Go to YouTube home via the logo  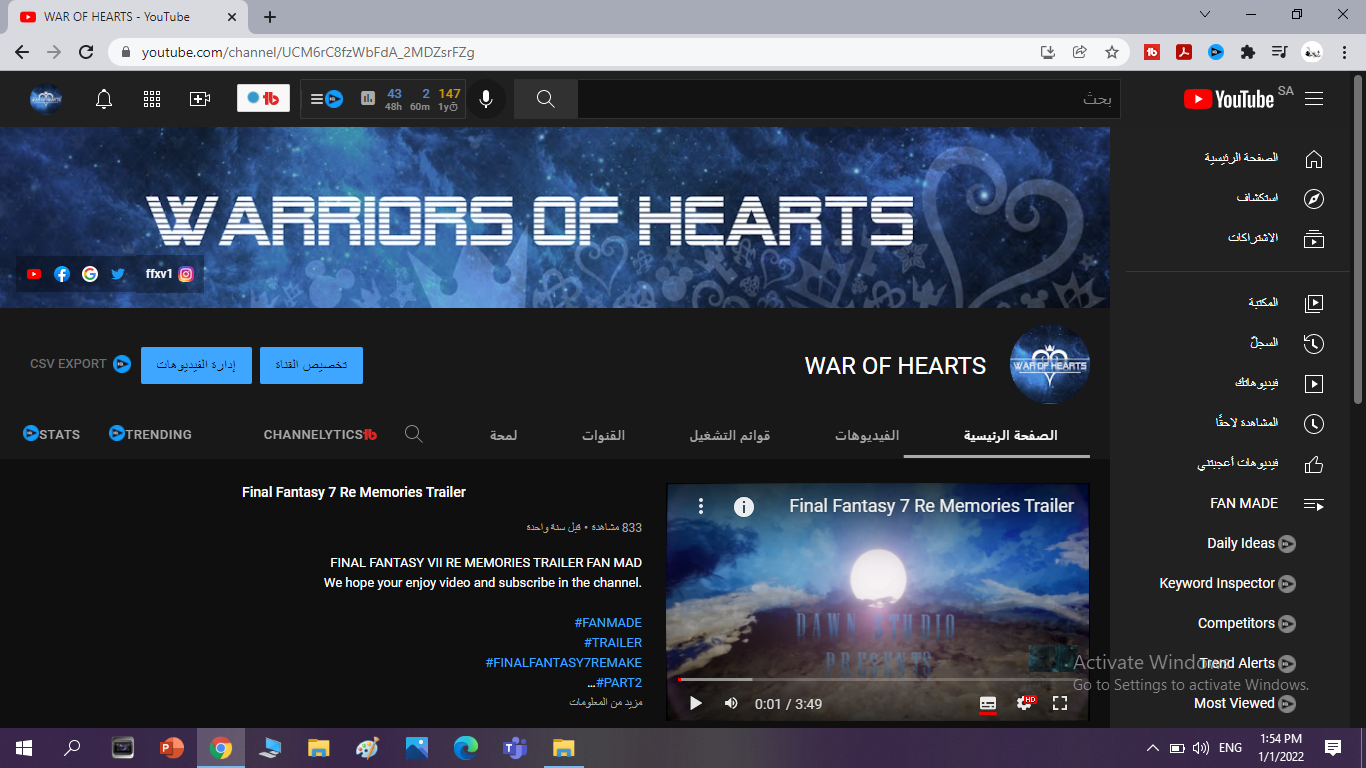coord(1229,99)
